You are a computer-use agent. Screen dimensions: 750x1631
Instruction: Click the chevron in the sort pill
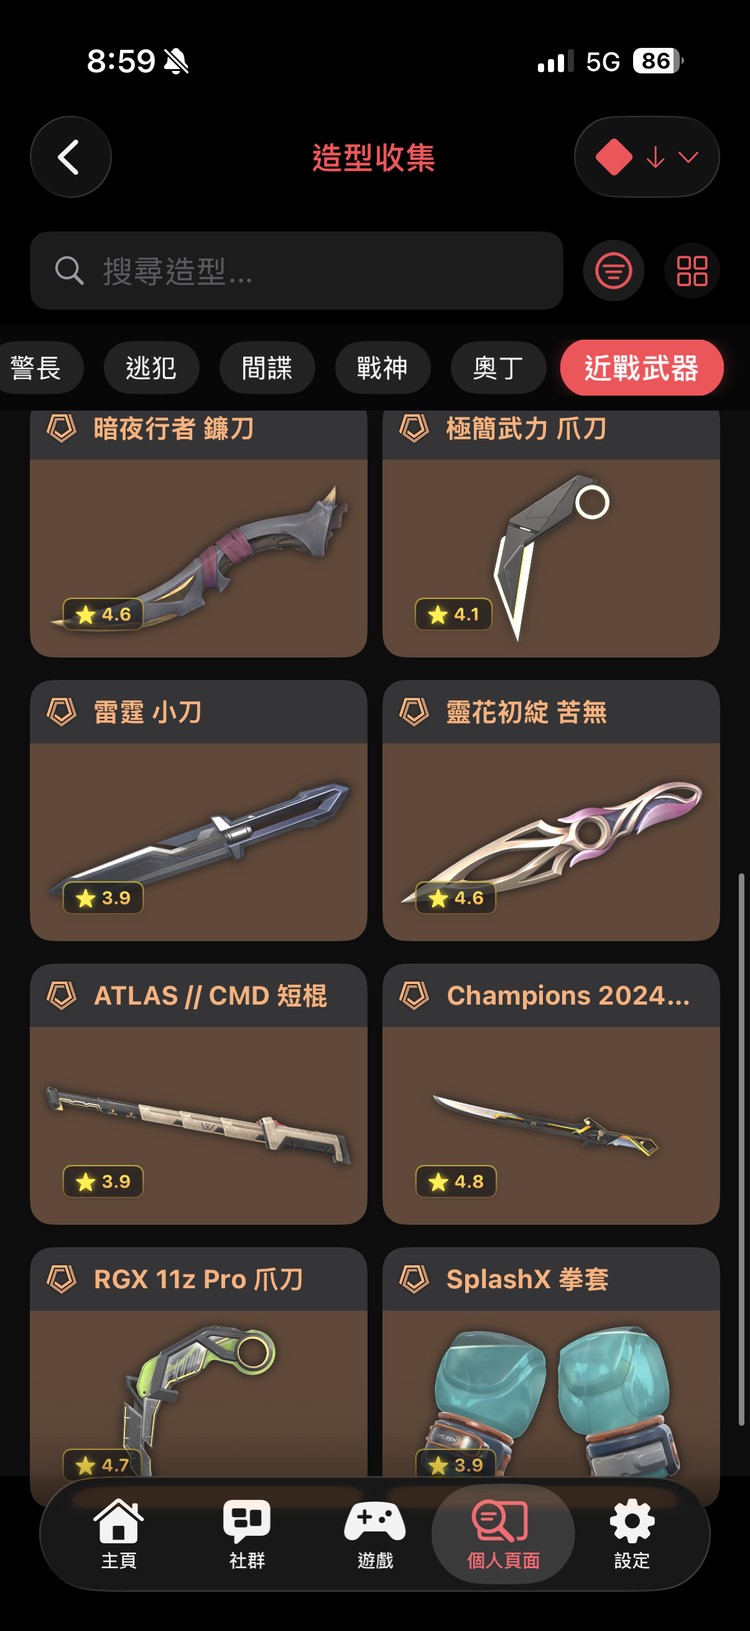coord(688,157)
